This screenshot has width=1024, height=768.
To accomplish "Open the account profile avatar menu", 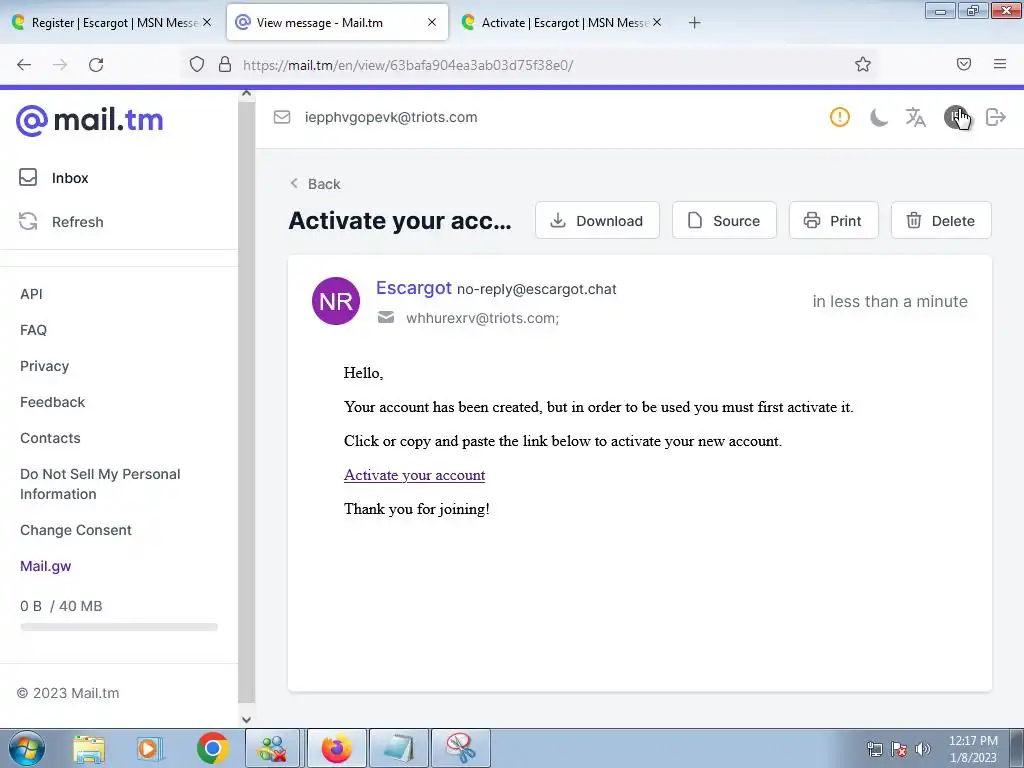I will click(x=955, y=118).
